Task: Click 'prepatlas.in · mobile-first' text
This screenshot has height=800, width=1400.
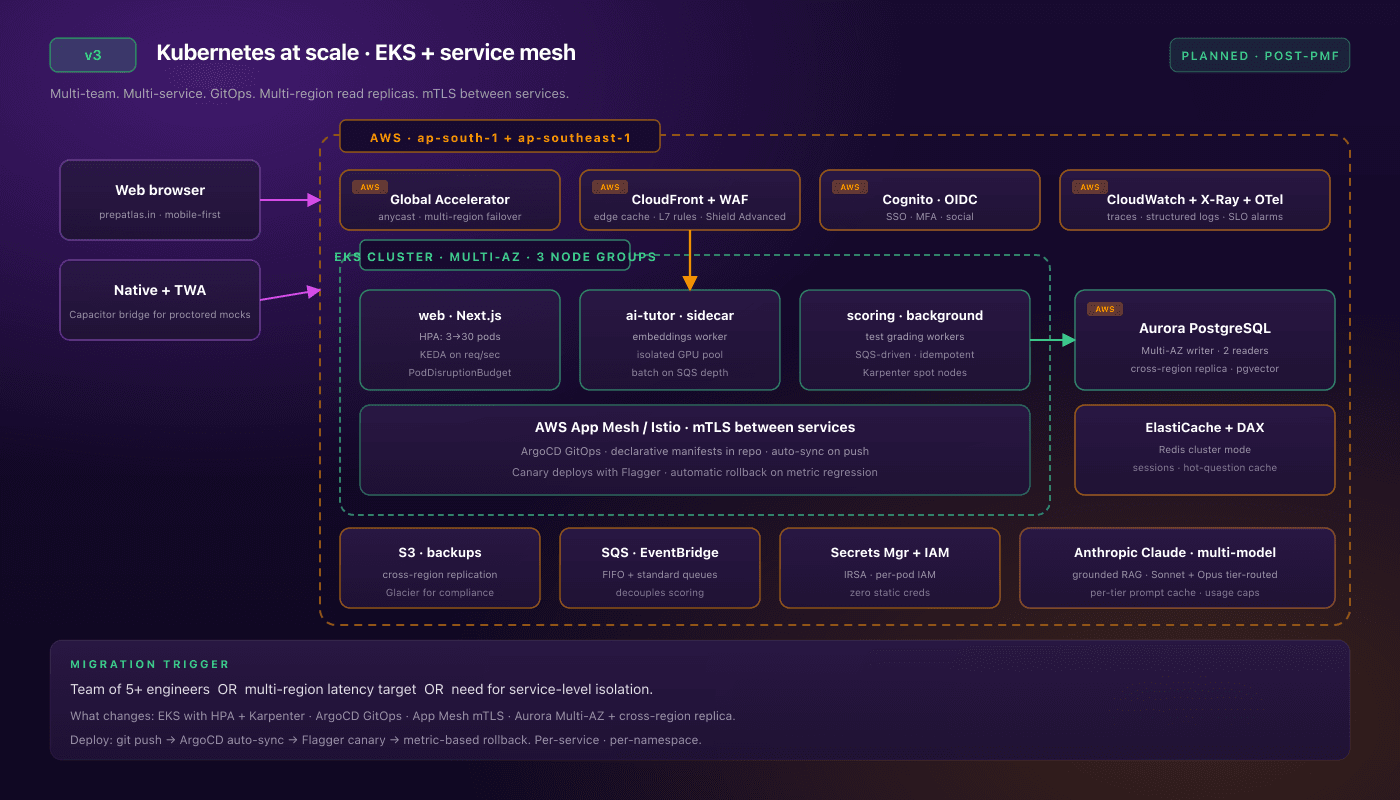Action: 160,214
